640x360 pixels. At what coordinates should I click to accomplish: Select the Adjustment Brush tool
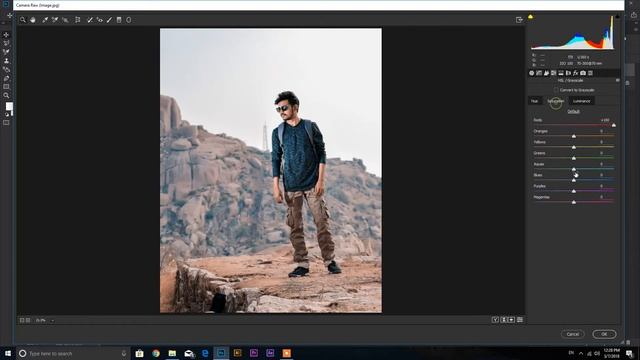click(109, 20)
